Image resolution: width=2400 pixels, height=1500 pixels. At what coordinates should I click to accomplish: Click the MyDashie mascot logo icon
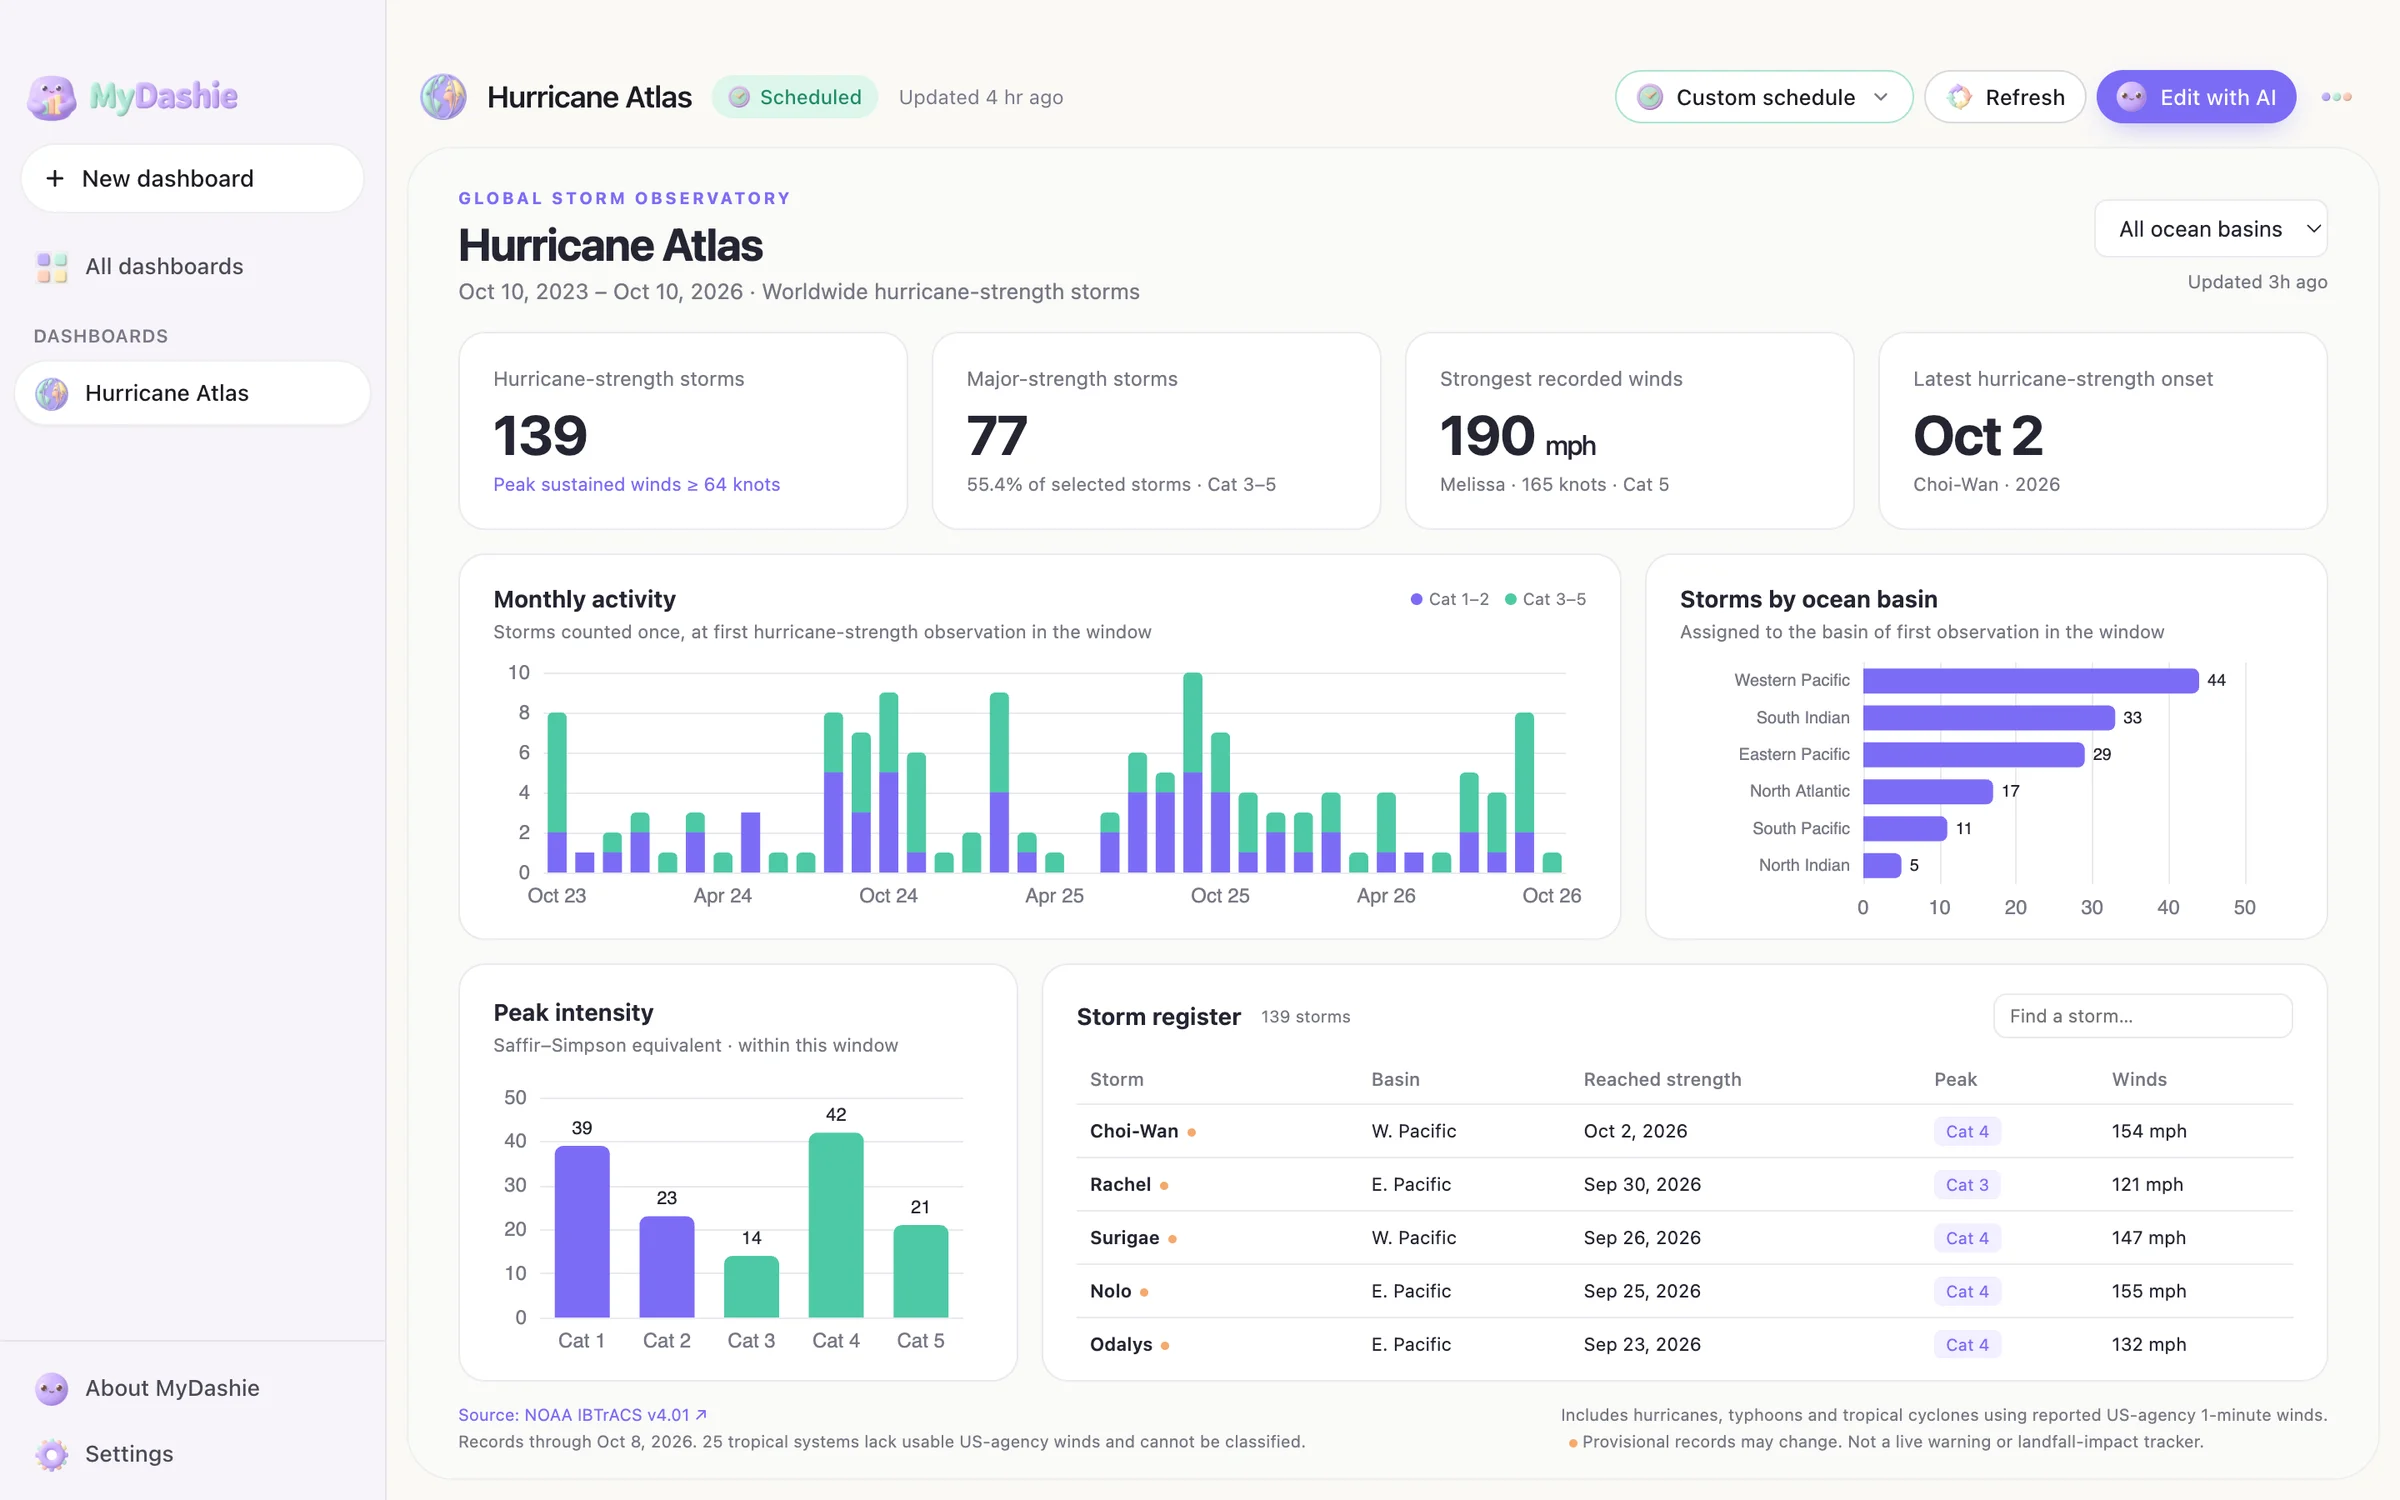click(51, 97)
